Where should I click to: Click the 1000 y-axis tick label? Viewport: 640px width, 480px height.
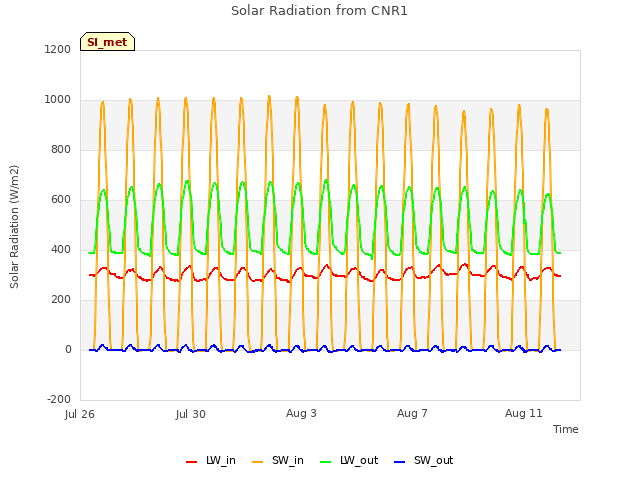pos(58,100)
